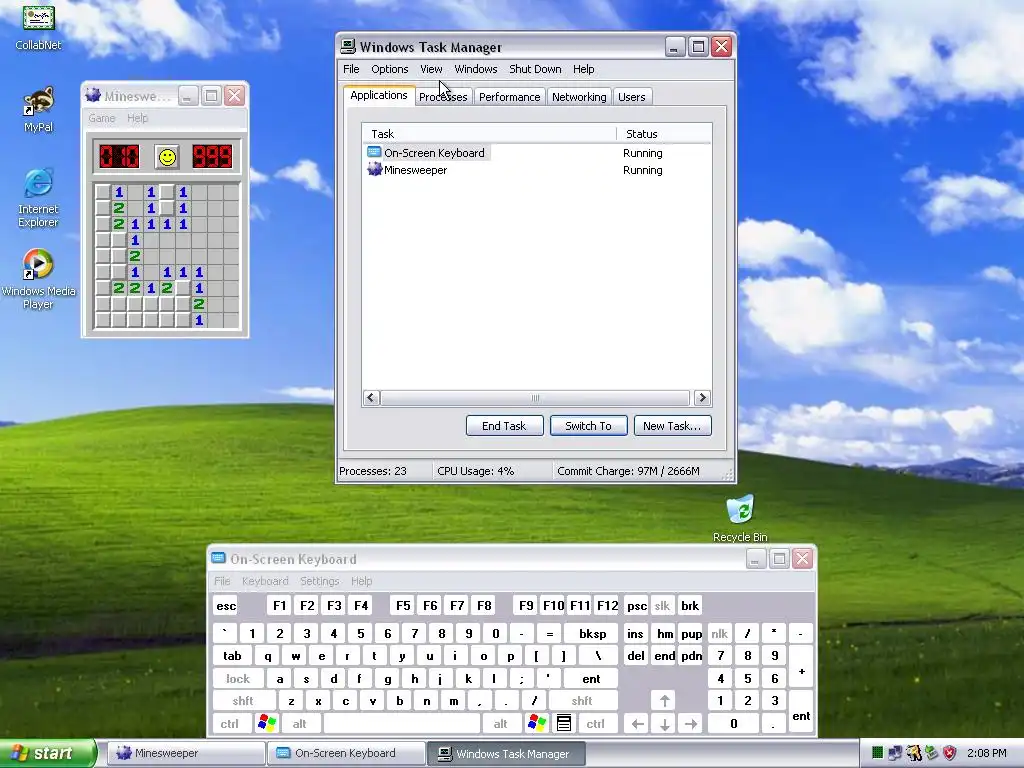Click the Minesweeper window title icon
1024x768 pixels.
click(93, 95)
